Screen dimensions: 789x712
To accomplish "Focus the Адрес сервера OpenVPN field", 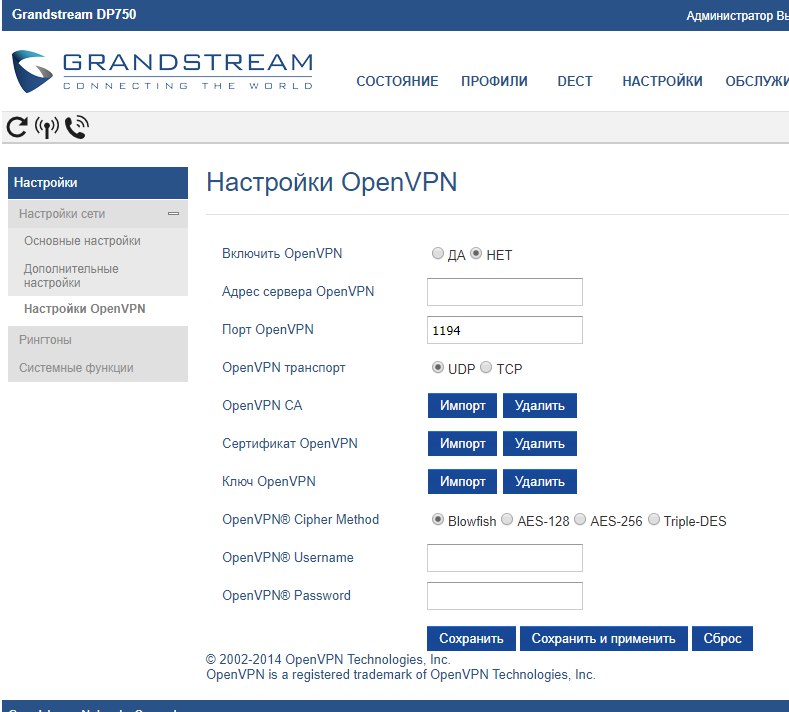I will click(x=505, y=292).
